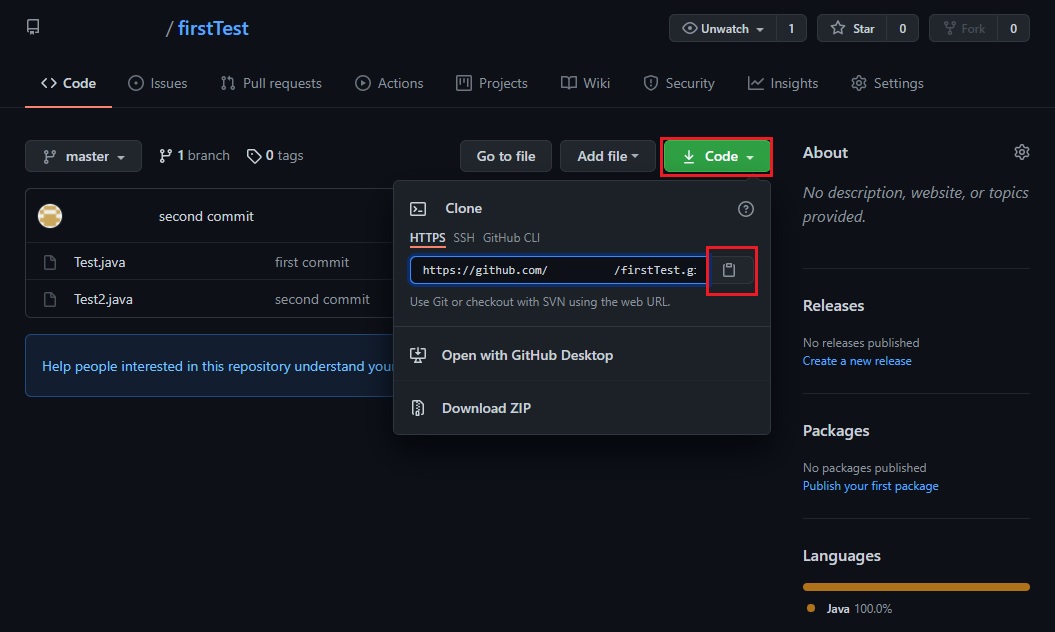Click the Java orange color dot
The width and height of the screenshot is (1055, 632).
811,608
